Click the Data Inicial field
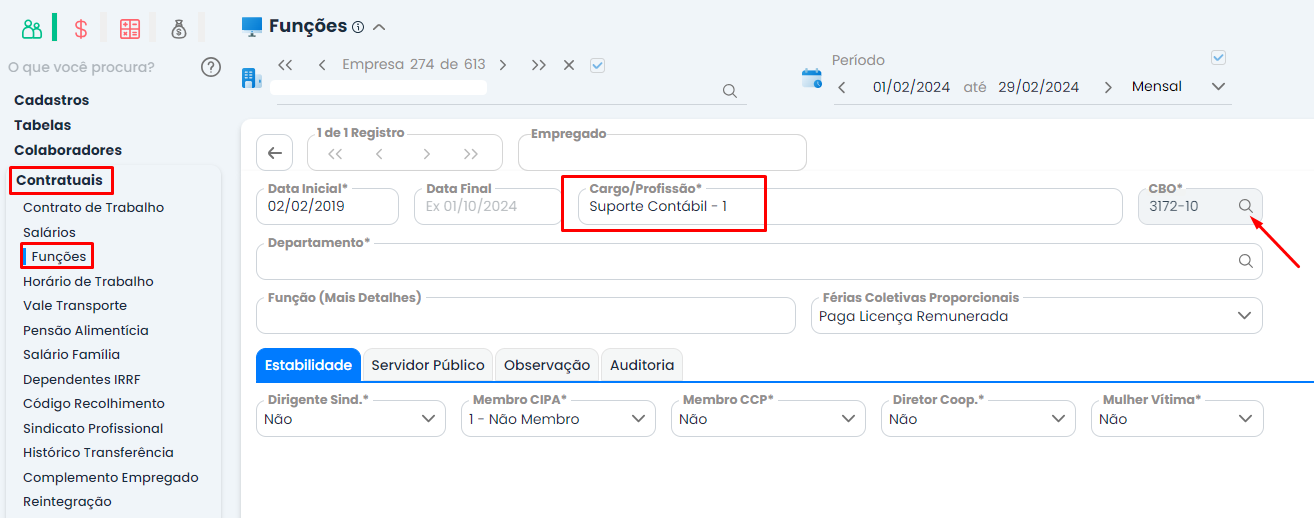Viewport: 1314px width, 518px height. [x=327, y=207]
